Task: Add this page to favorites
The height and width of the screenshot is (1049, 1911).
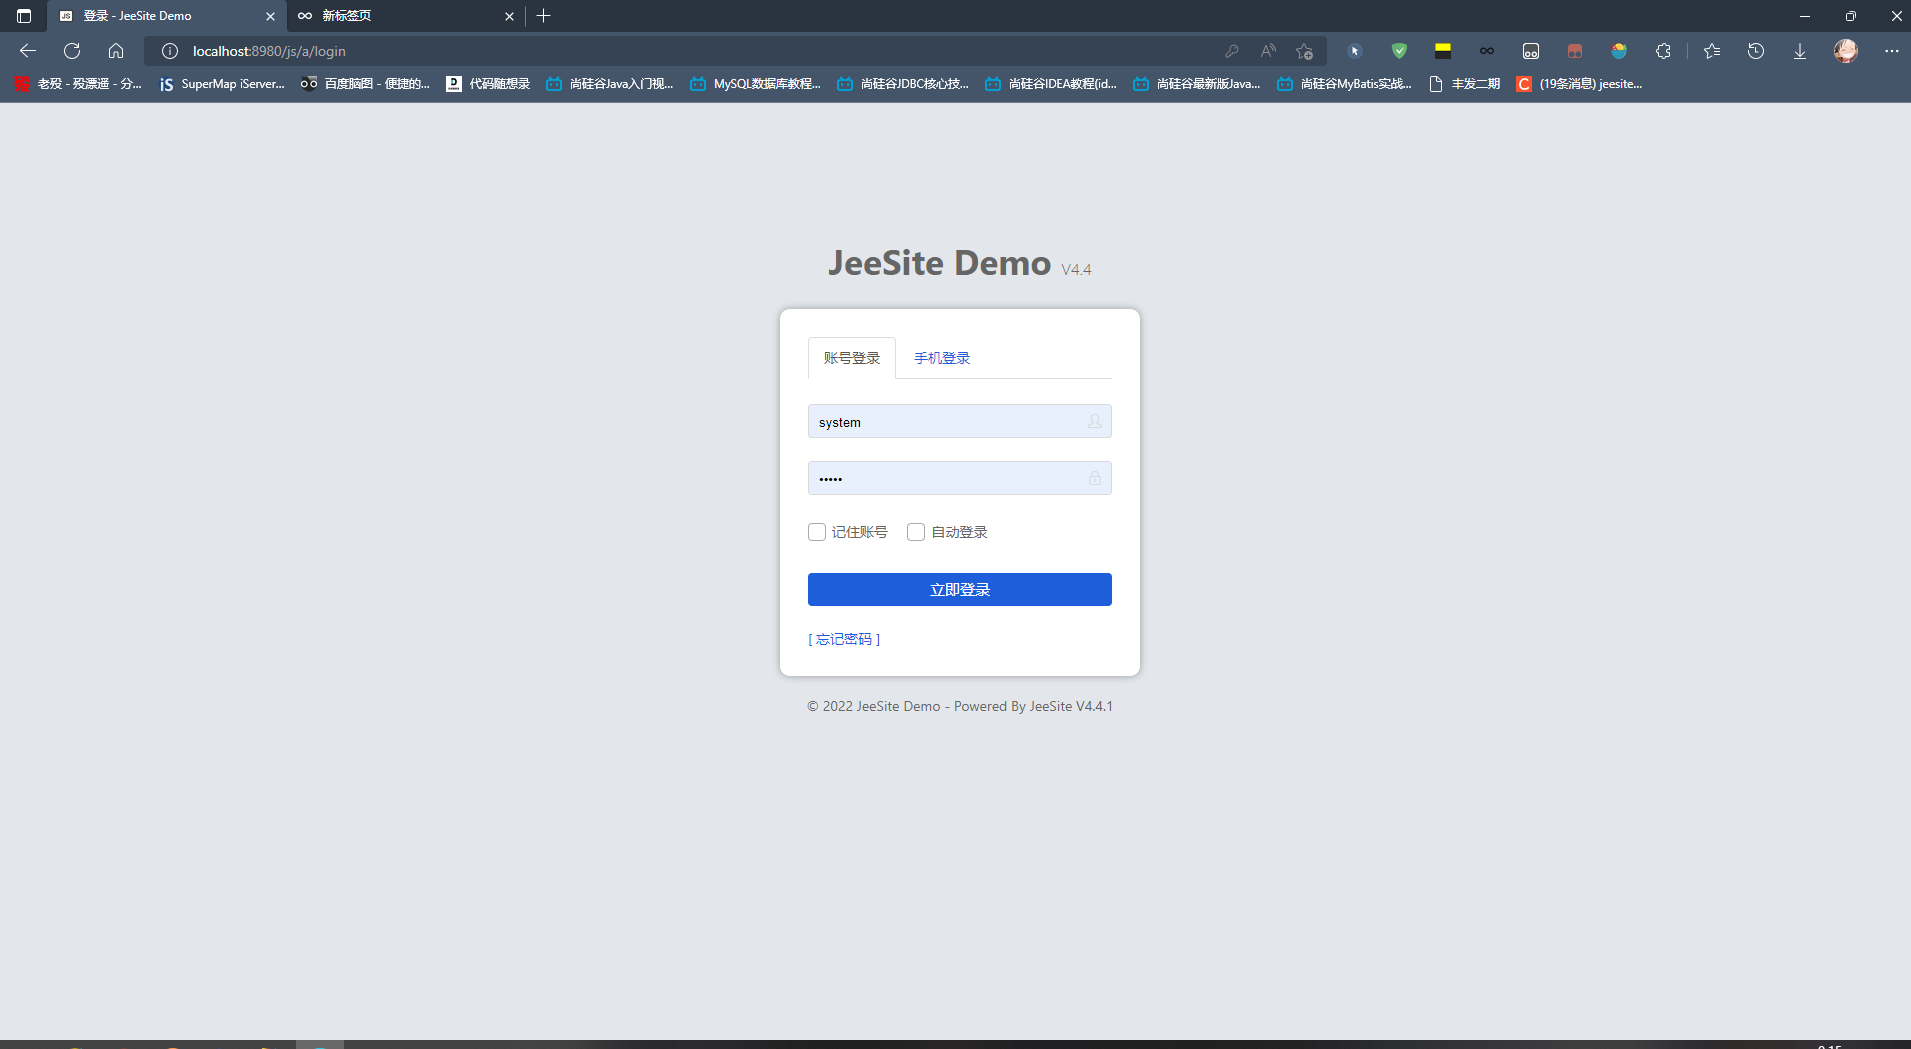Action: pos(1304,51)
